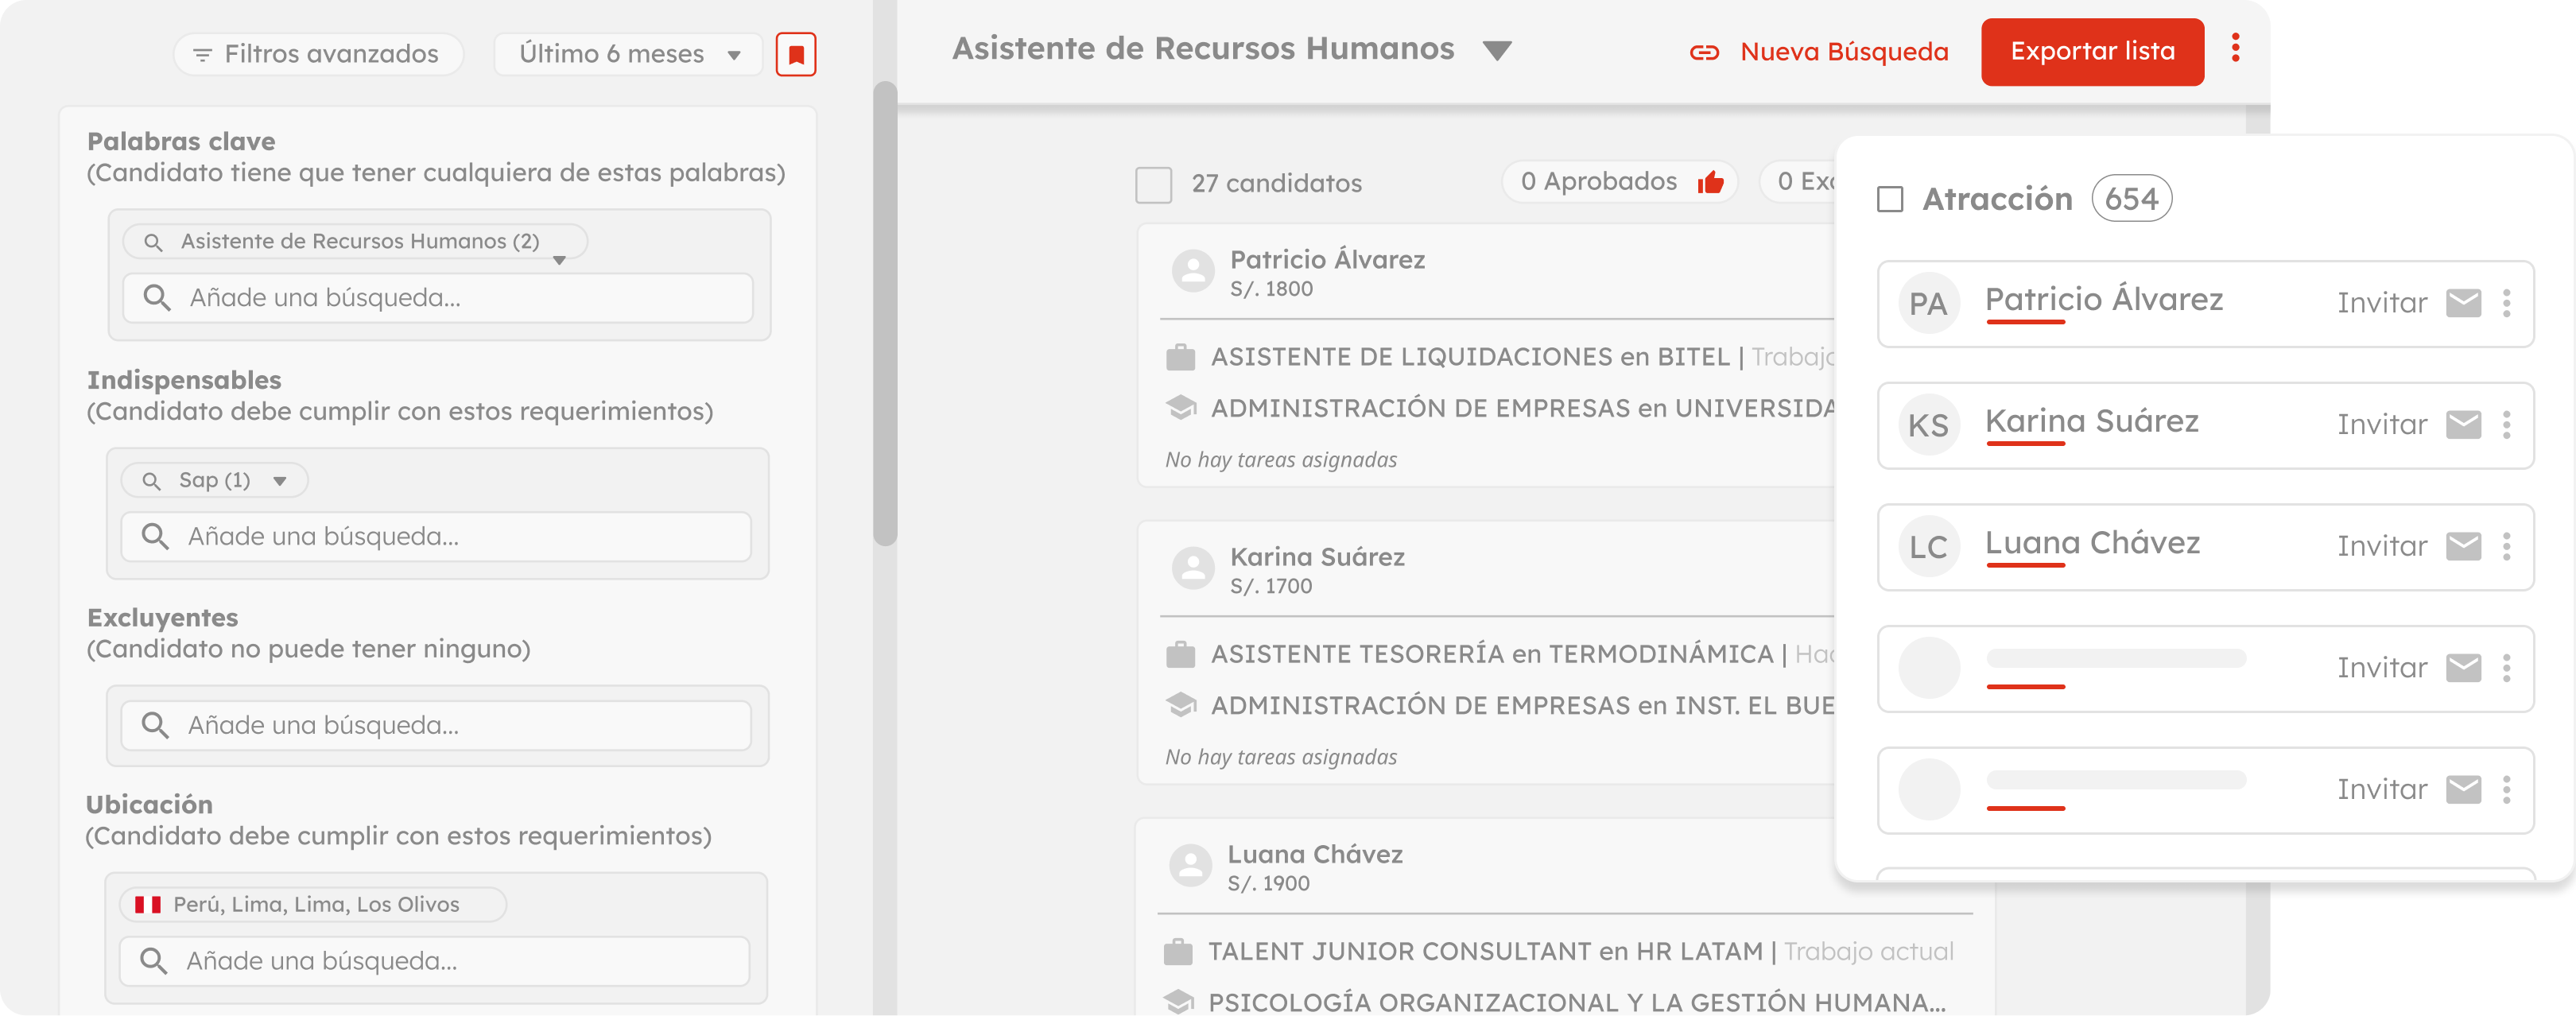
Task: Expand the Asistente de Recursos Humanos title dropdown
Action: 1497,50
